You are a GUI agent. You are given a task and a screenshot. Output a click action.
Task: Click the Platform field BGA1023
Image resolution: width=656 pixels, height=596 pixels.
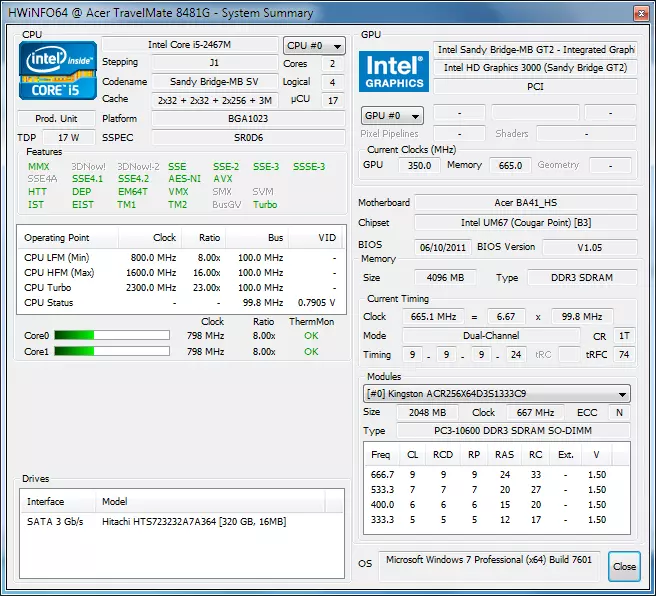(248, 118)
